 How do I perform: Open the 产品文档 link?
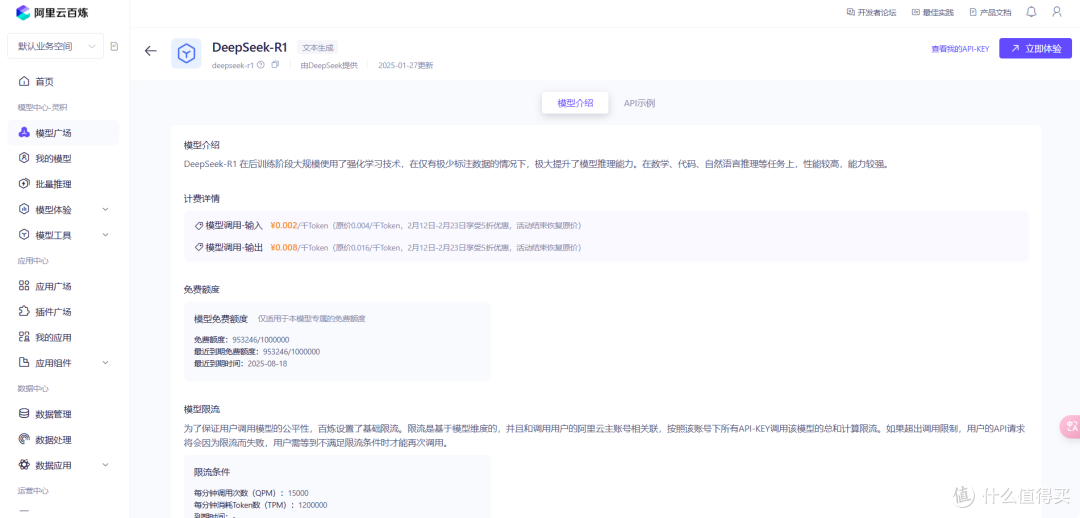(x=990, y=12)
